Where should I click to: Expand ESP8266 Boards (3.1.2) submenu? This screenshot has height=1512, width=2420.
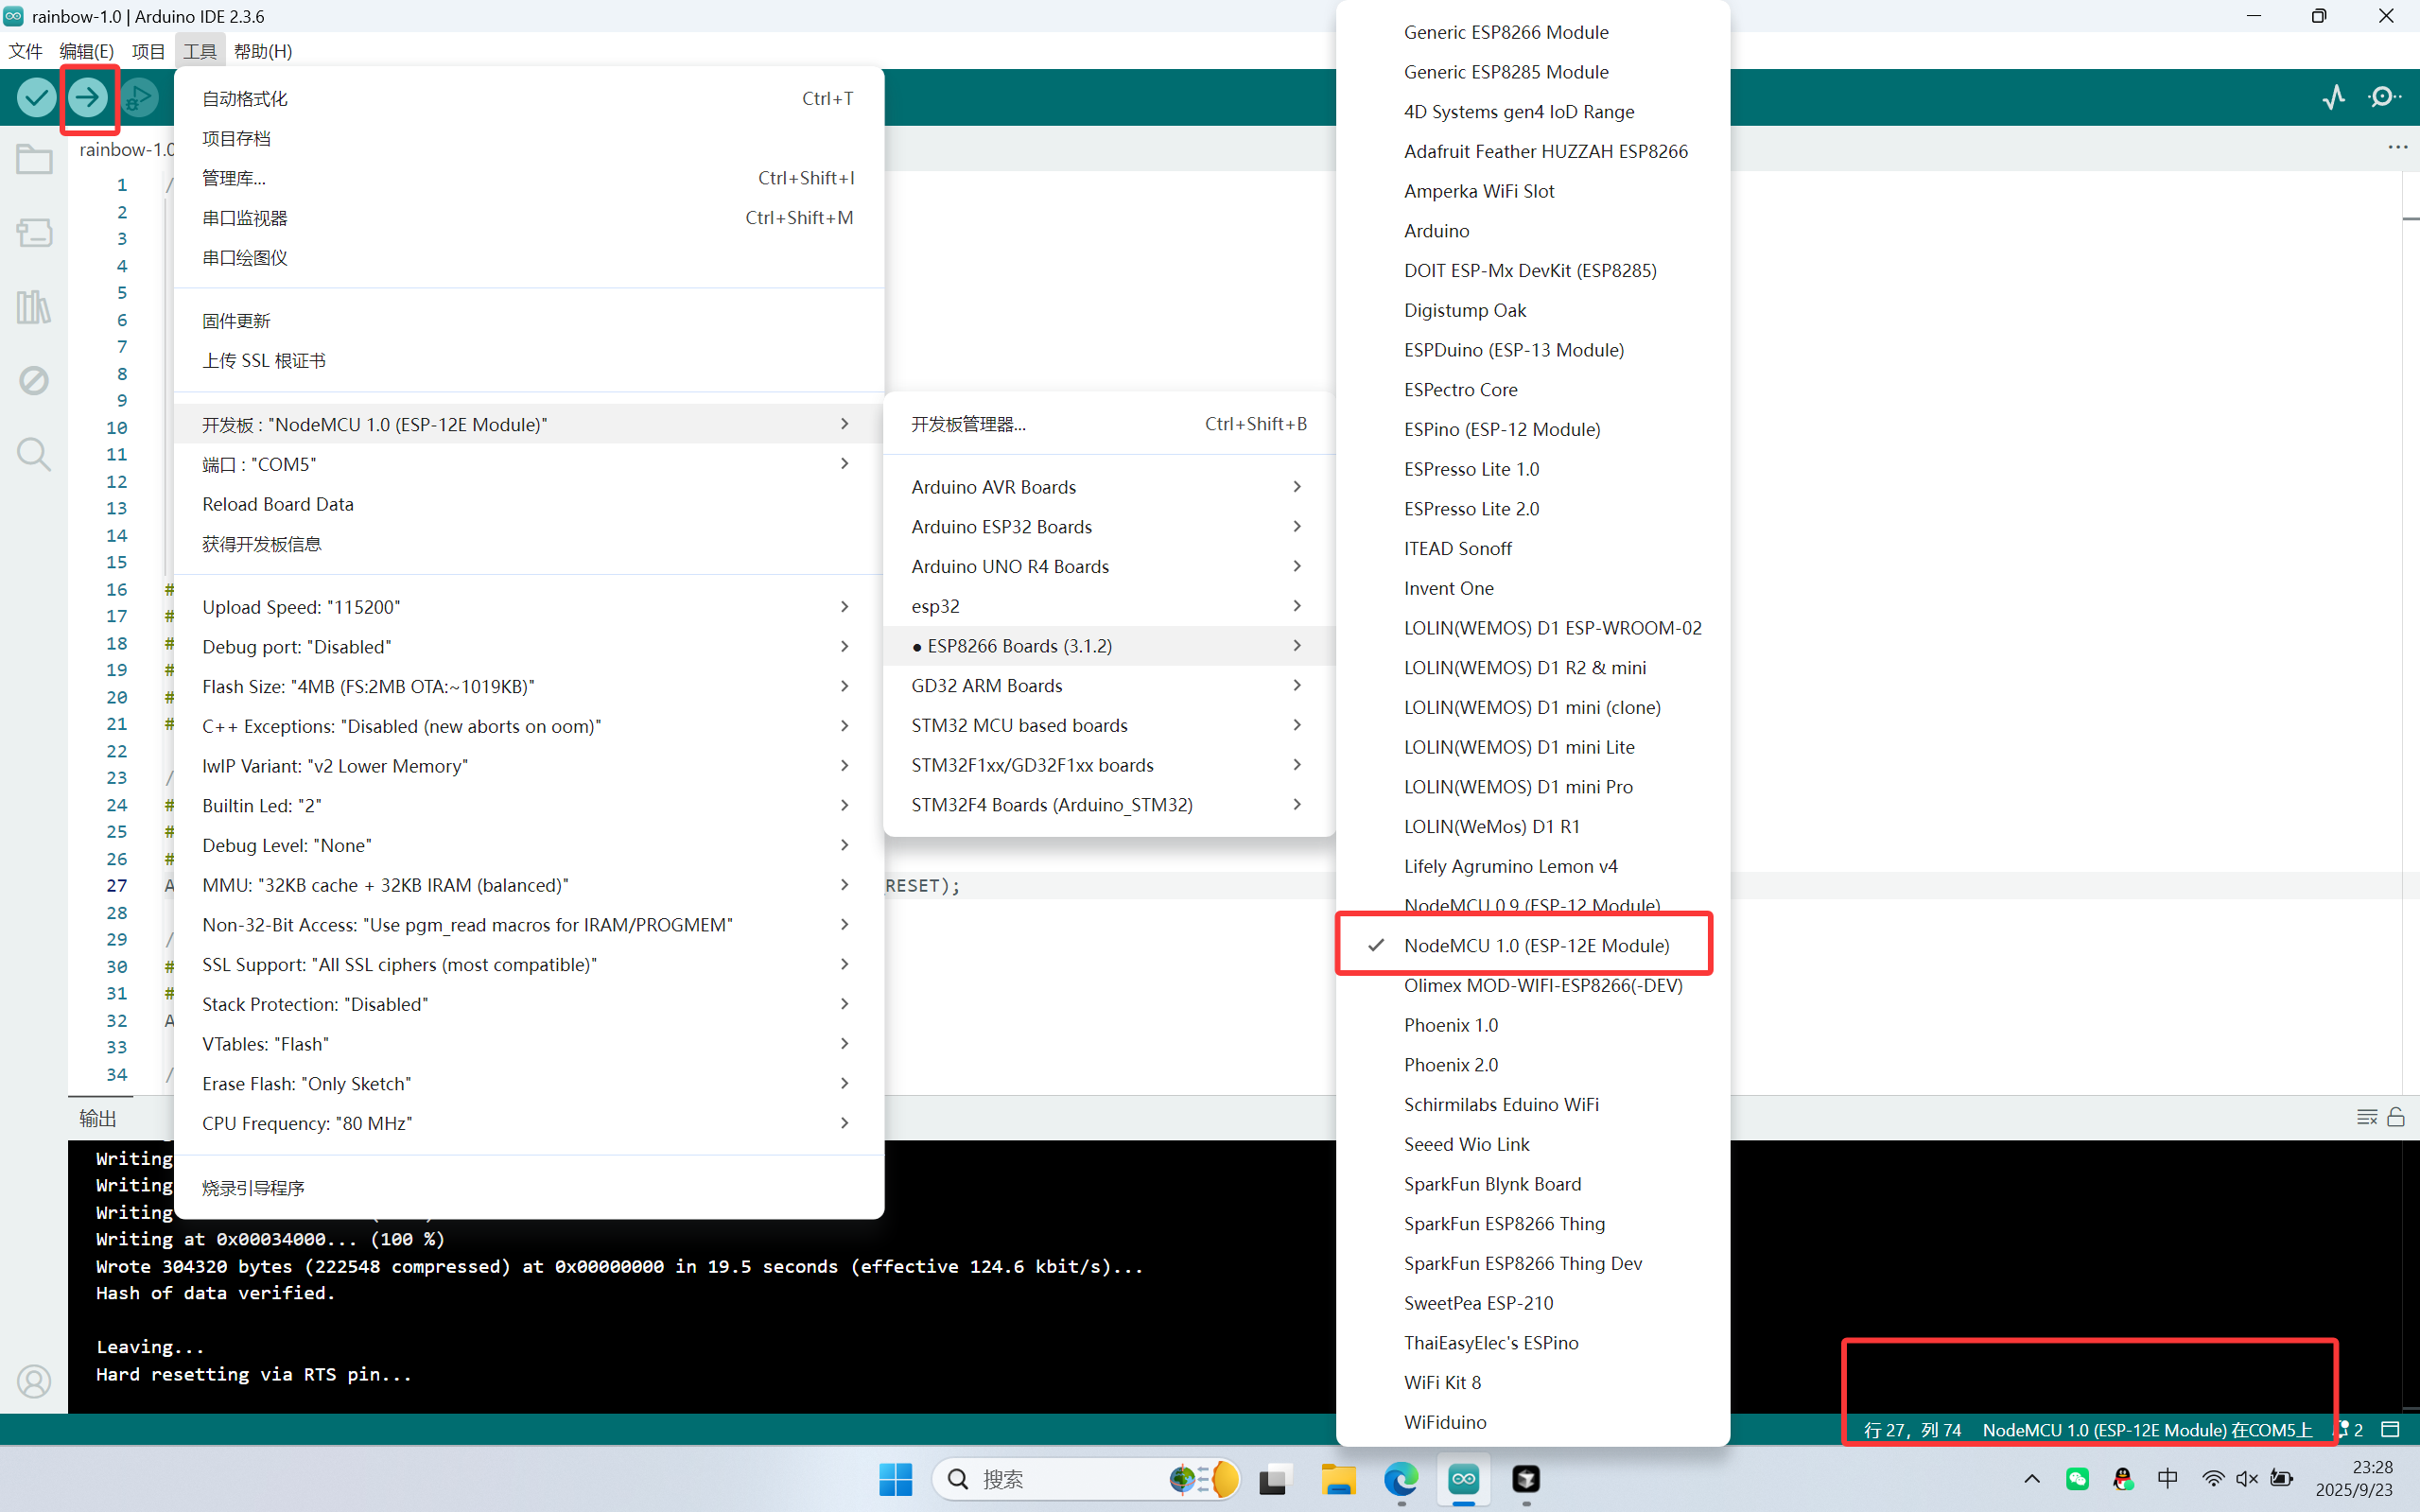(1109, 646)
